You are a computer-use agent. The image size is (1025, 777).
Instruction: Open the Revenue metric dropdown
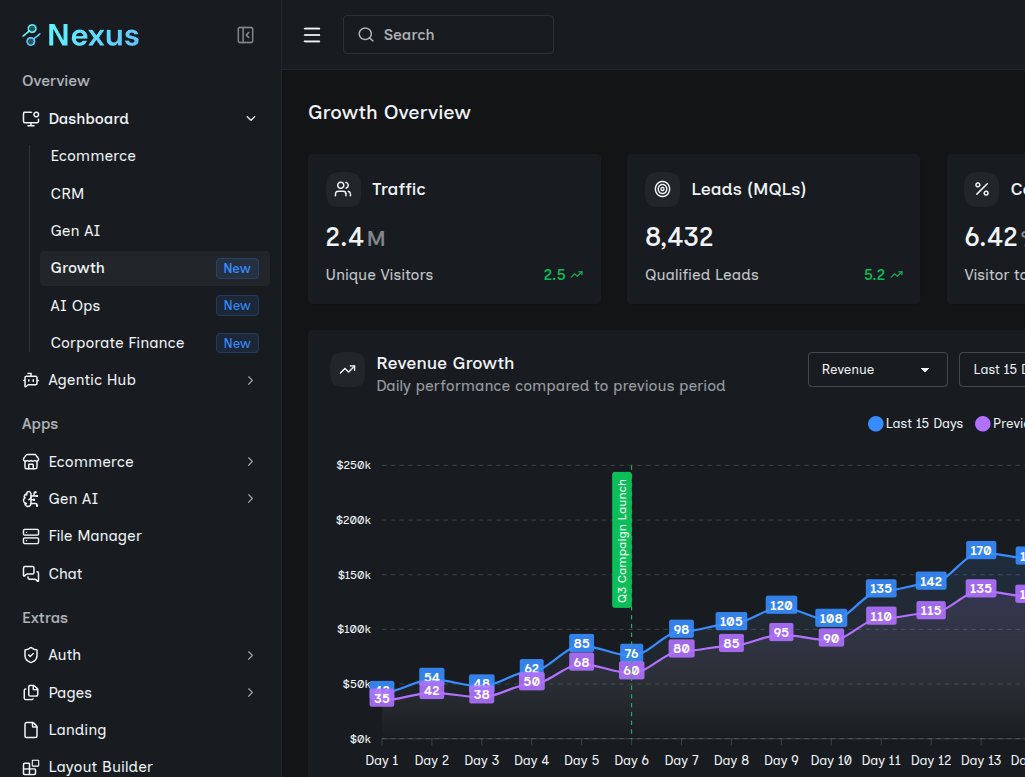pyautogui.click(x=877, y=370)
